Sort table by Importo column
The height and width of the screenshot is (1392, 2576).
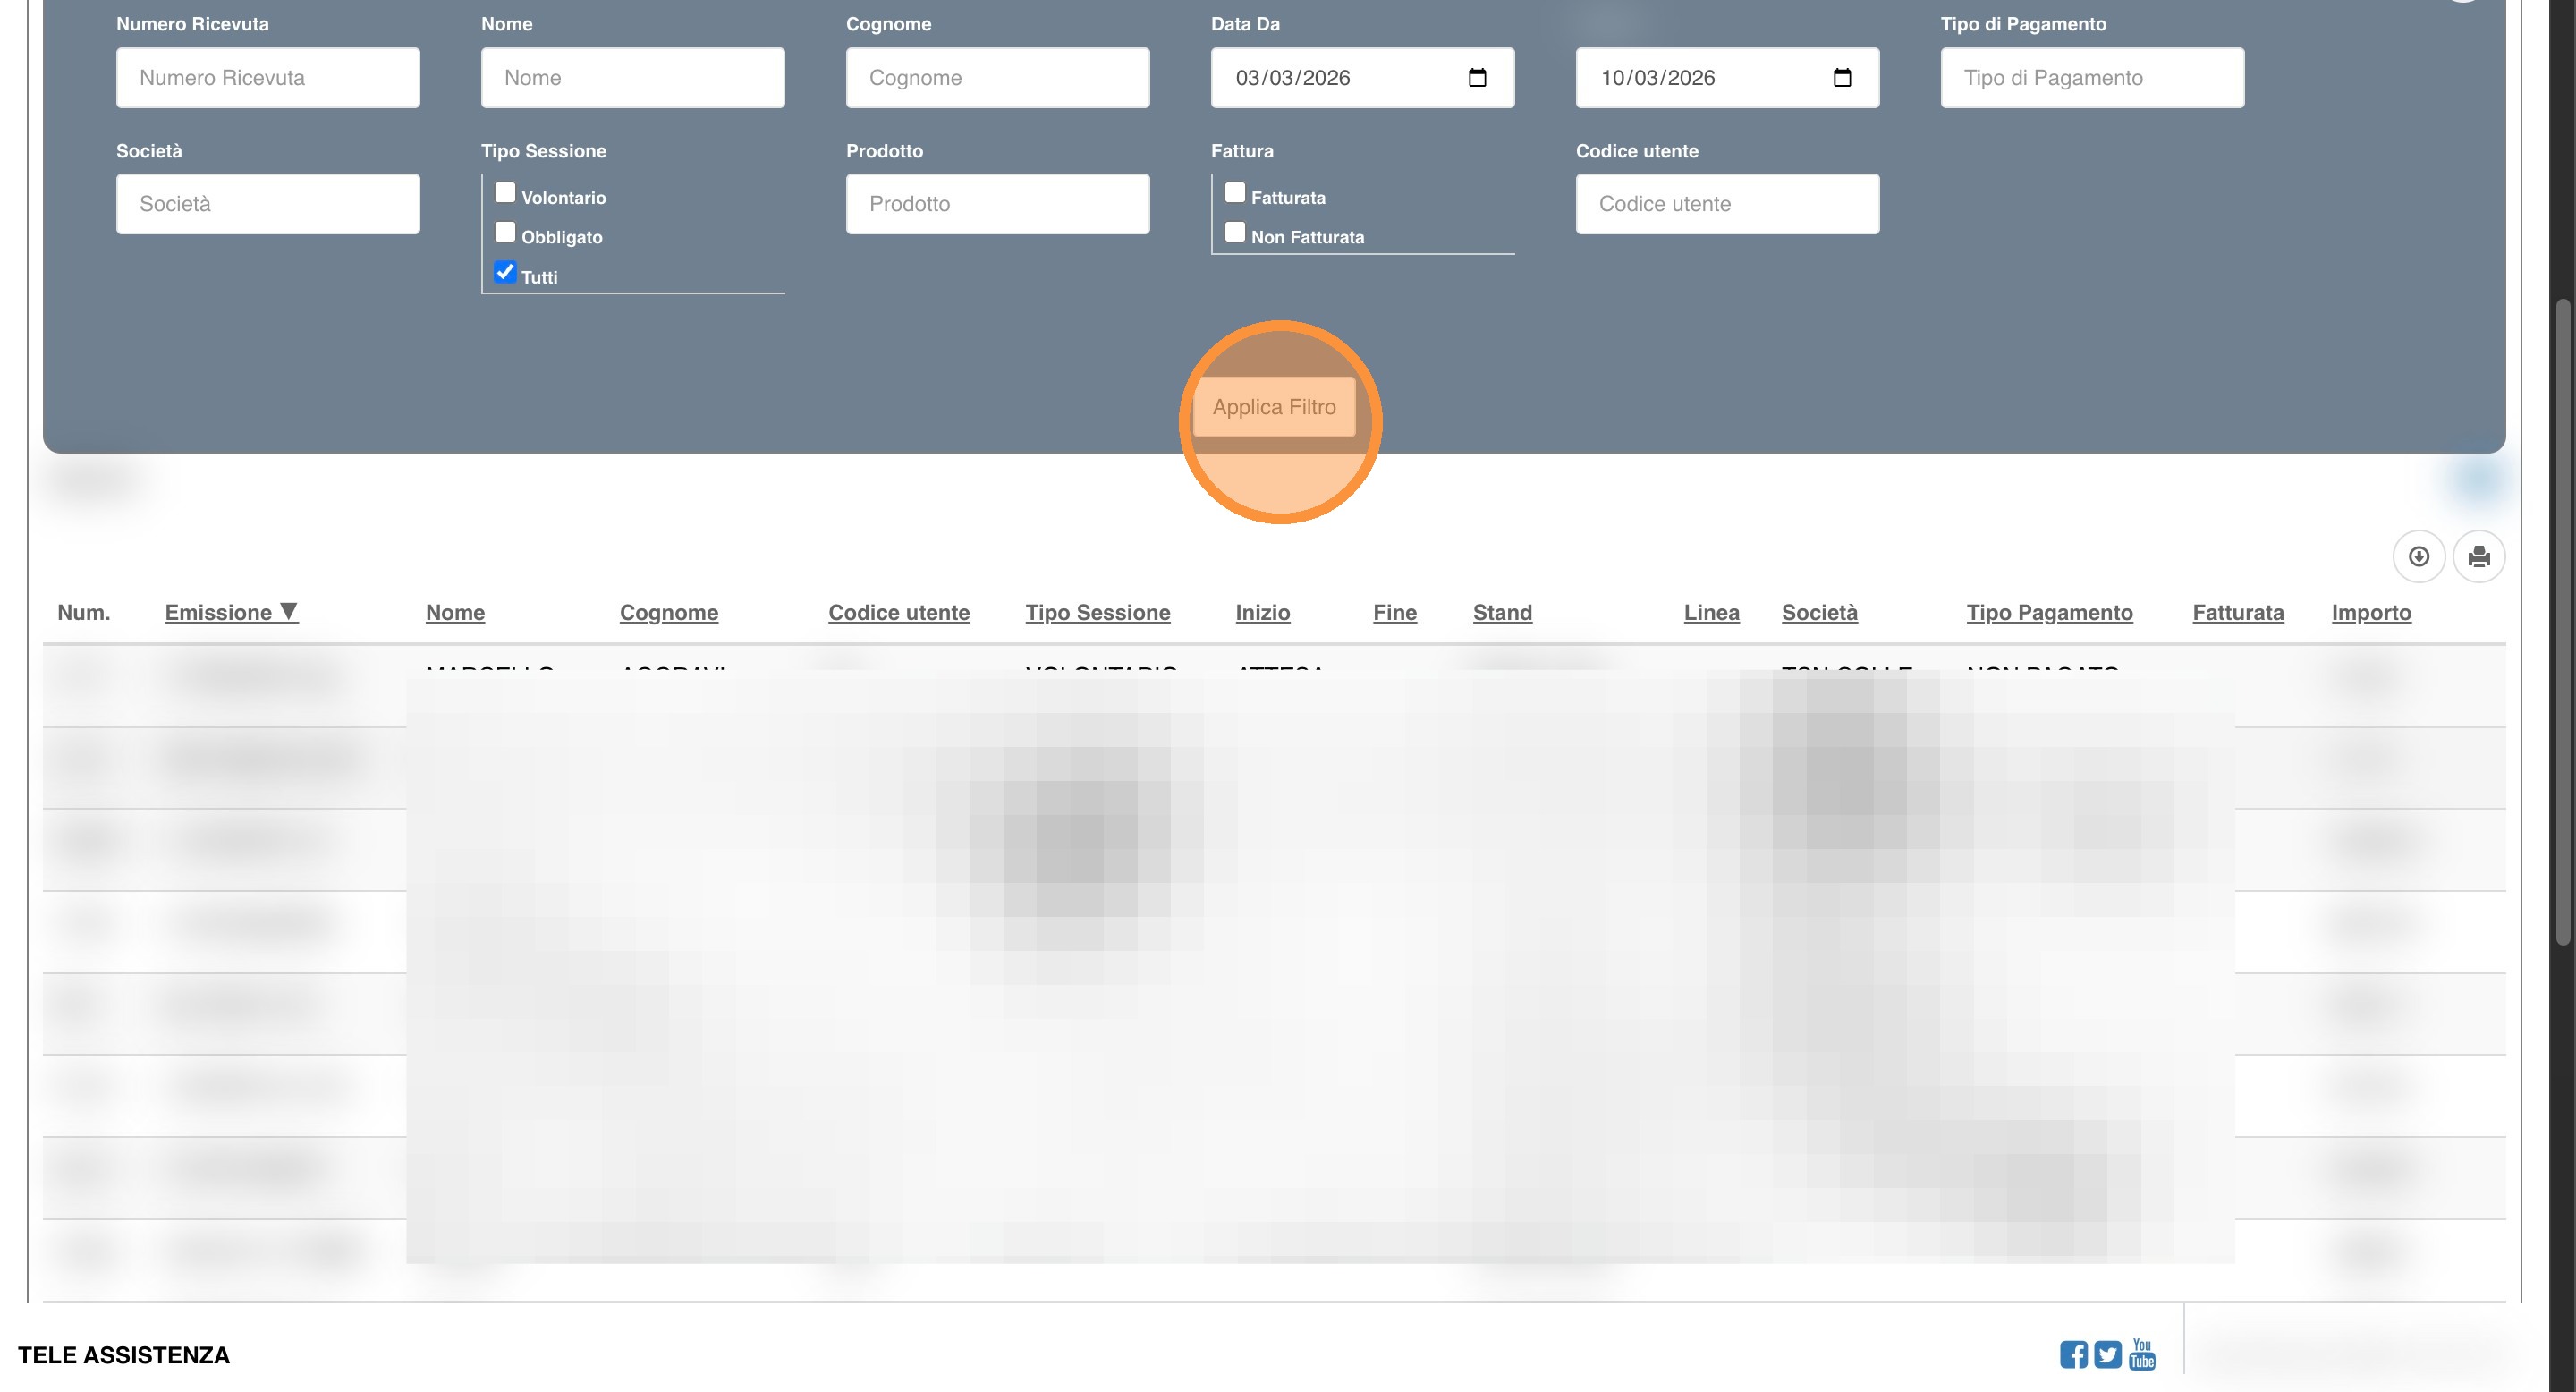(2370, 612)
